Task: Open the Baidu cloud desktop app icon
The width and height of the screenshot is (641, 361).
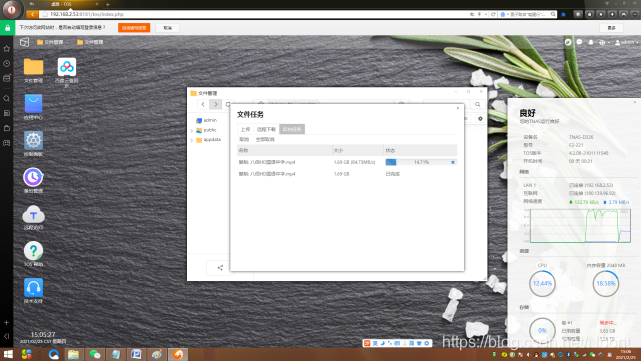Action: coord(67,67)
